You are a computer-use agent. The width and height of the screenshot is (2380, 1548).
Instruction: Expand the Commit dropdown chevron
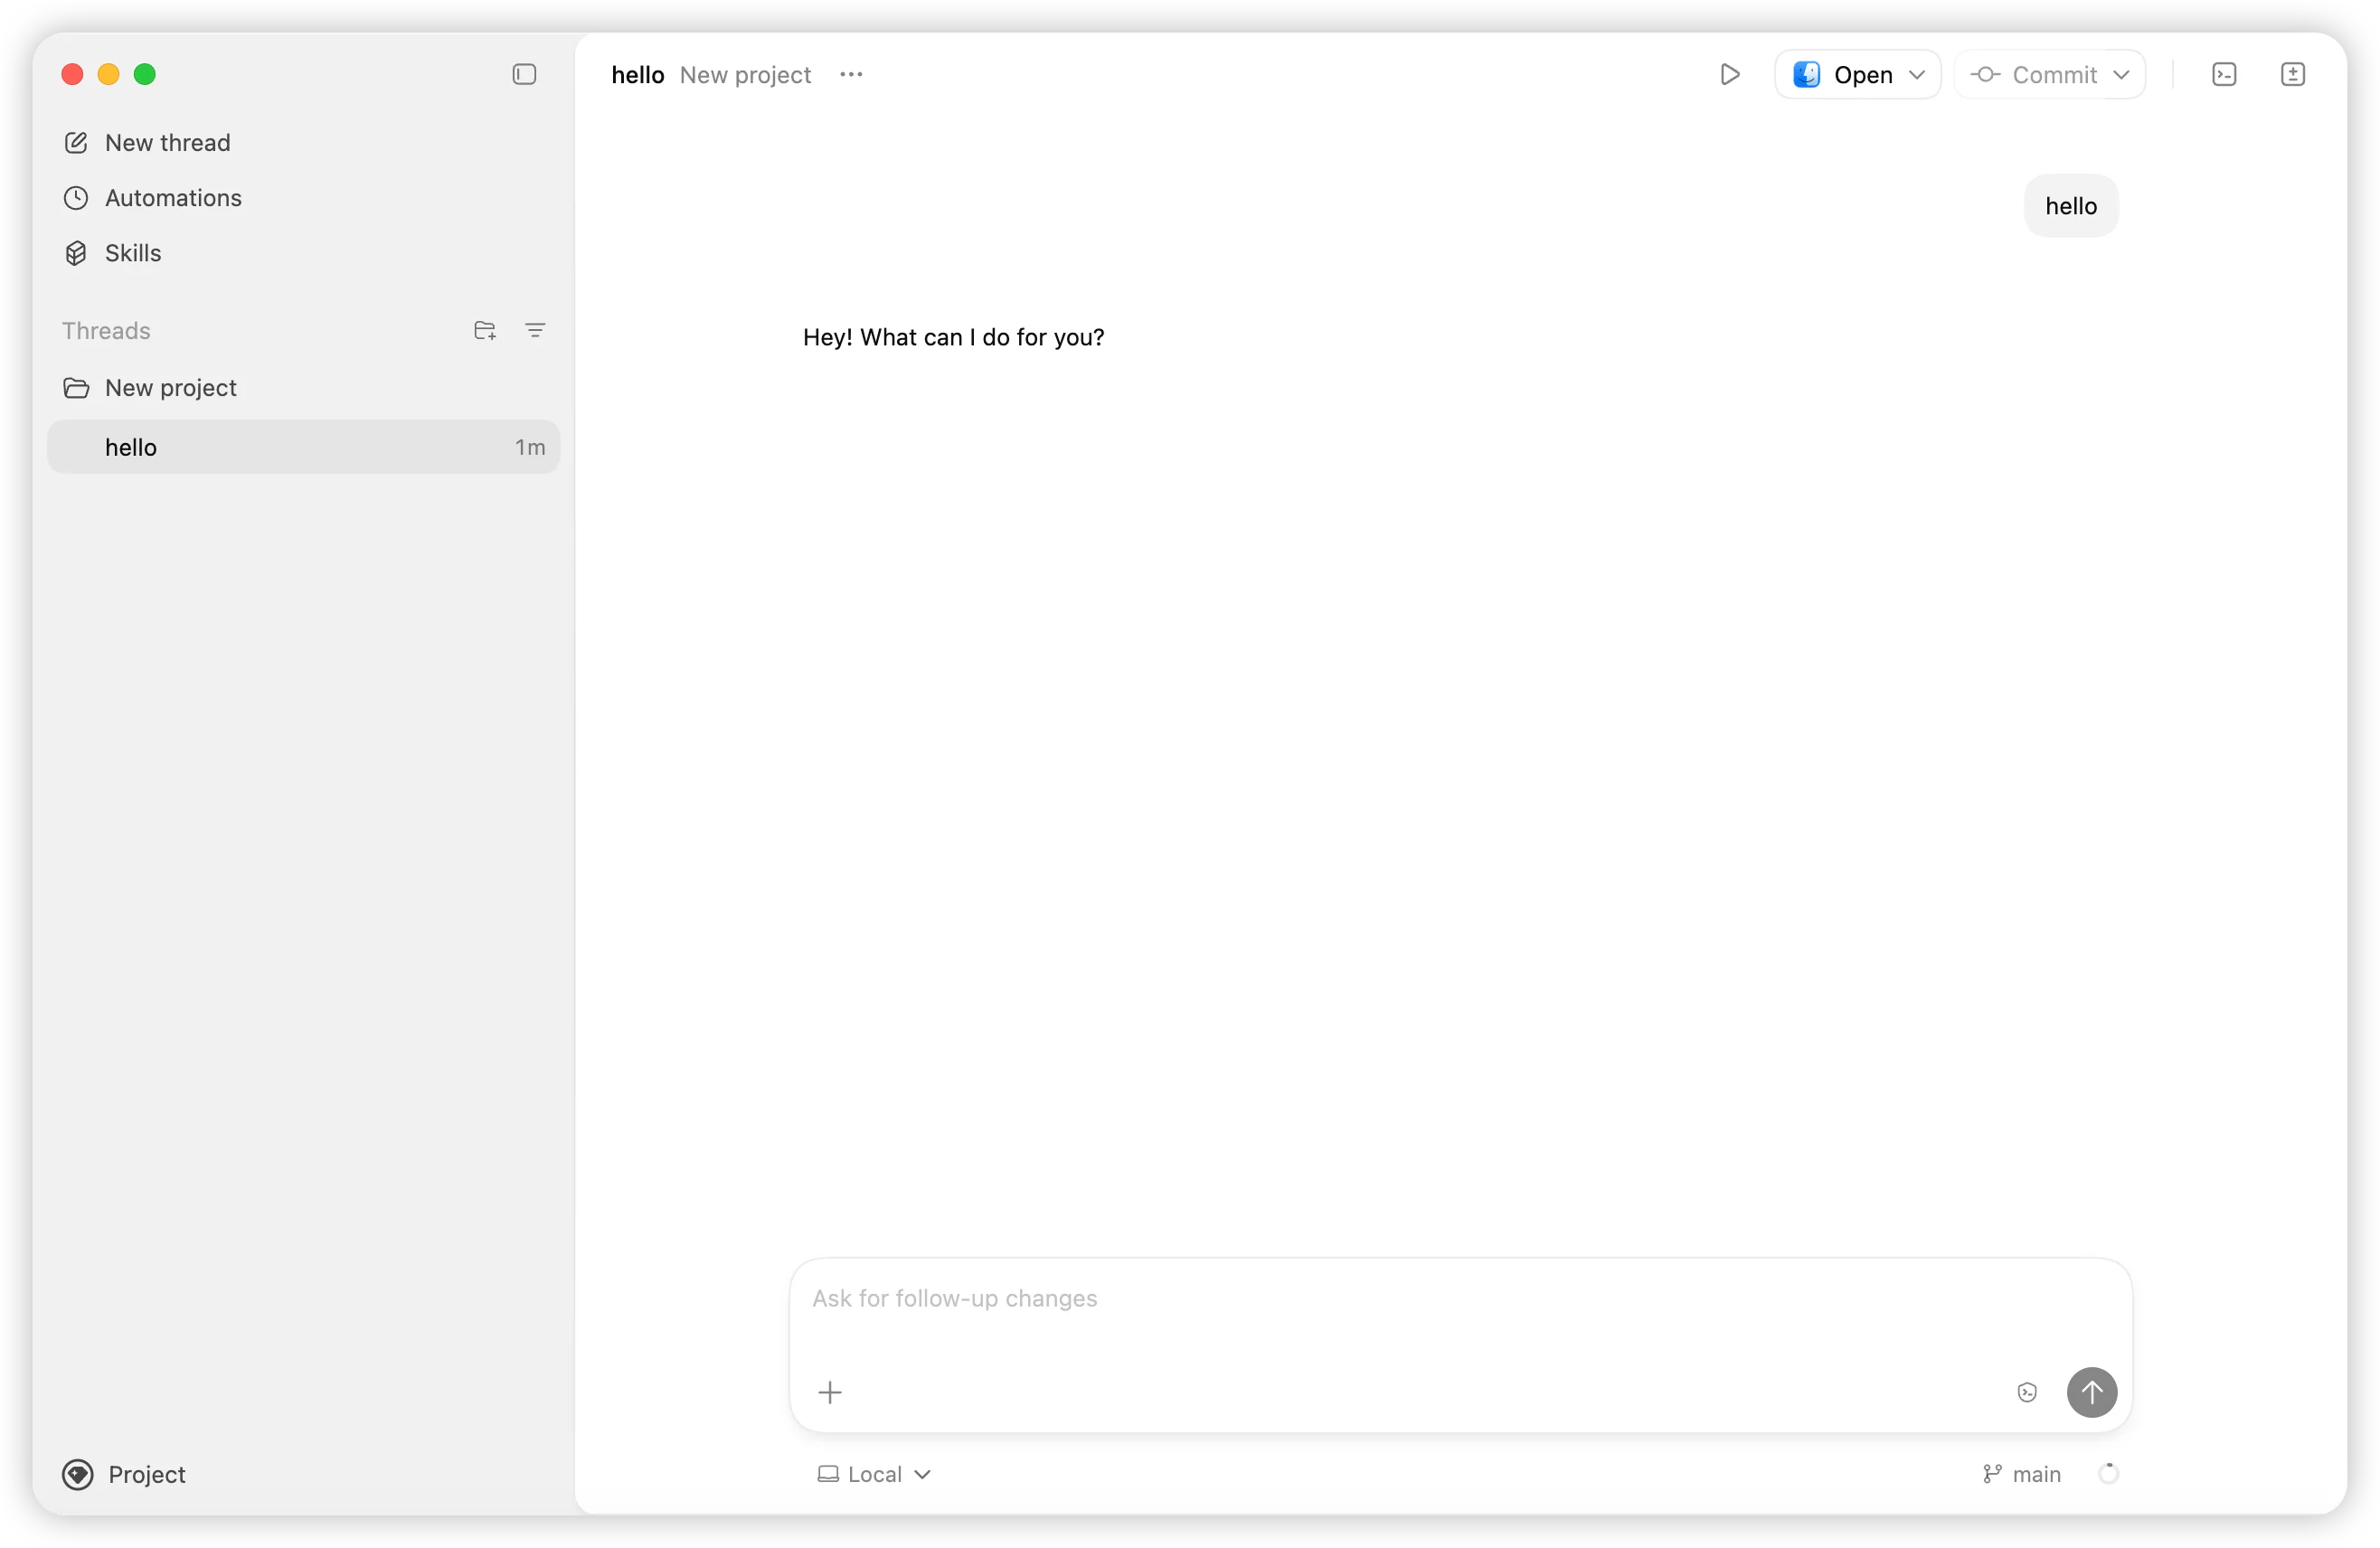tap(2121, 74)
